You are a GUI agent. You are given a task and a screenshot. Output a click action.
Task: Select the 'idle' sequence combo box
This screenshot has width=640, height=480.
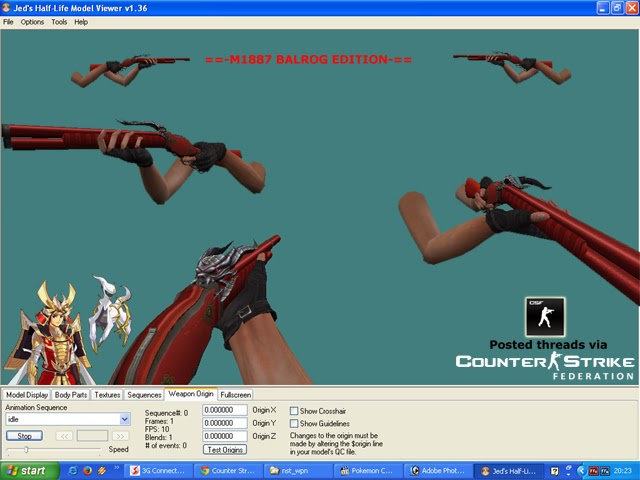pyautogui.click(x=68, y=419)
